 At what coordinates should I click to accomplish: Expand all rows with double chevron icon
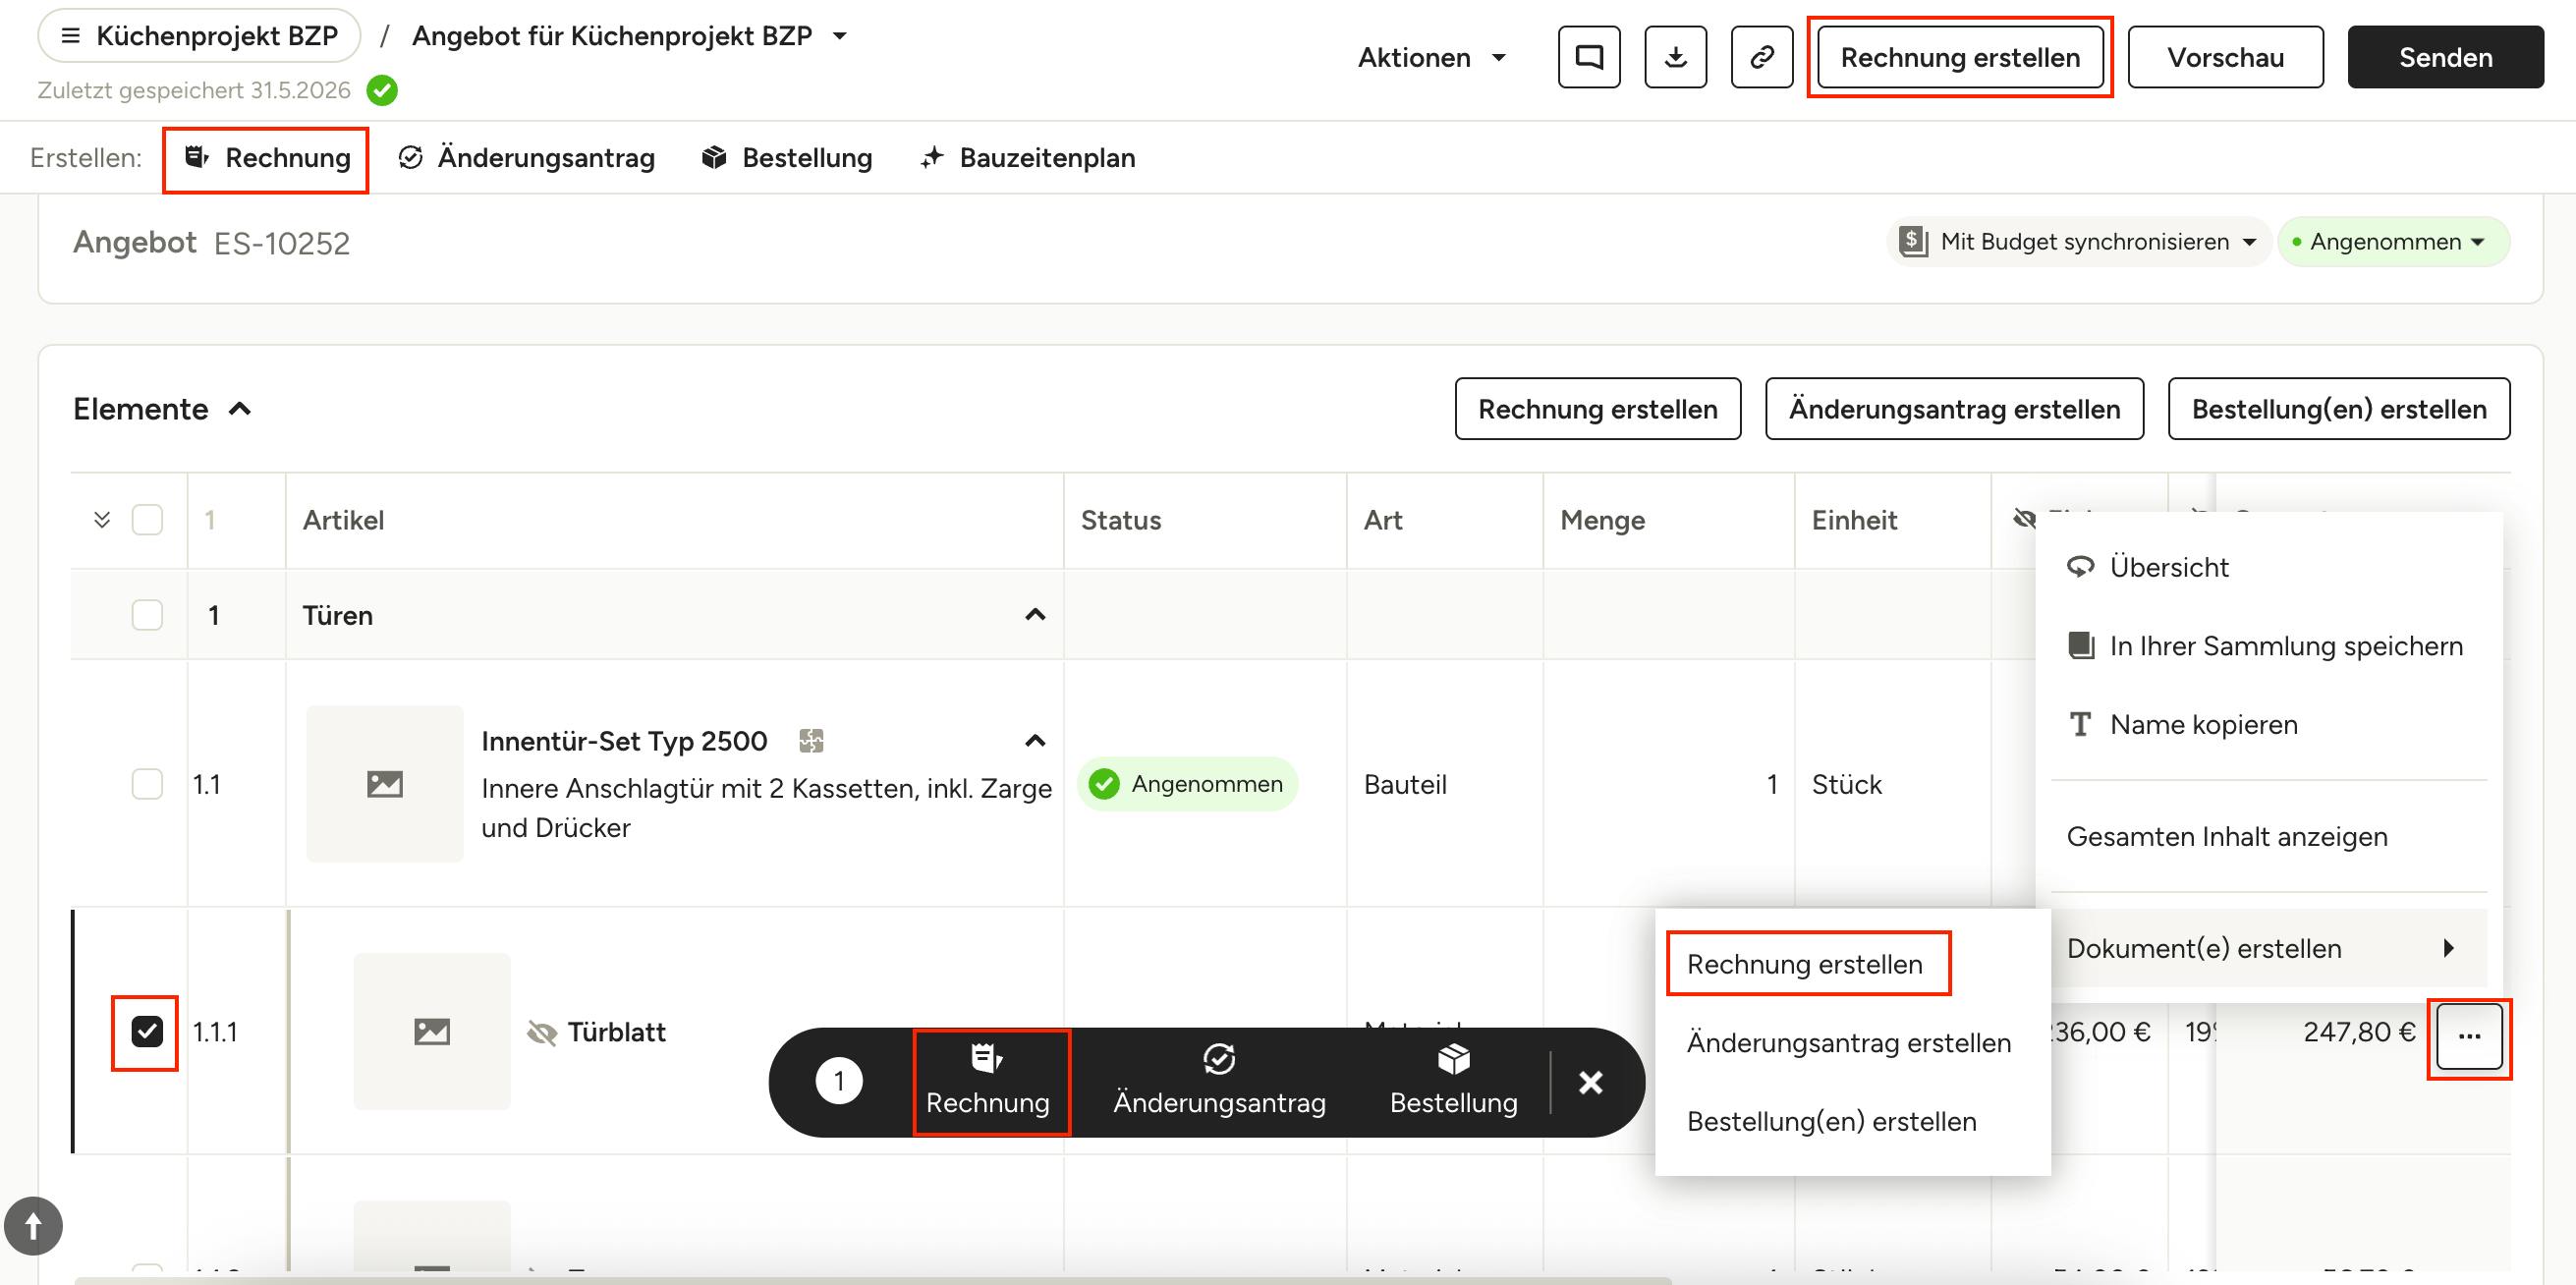(x=101, y=519)
